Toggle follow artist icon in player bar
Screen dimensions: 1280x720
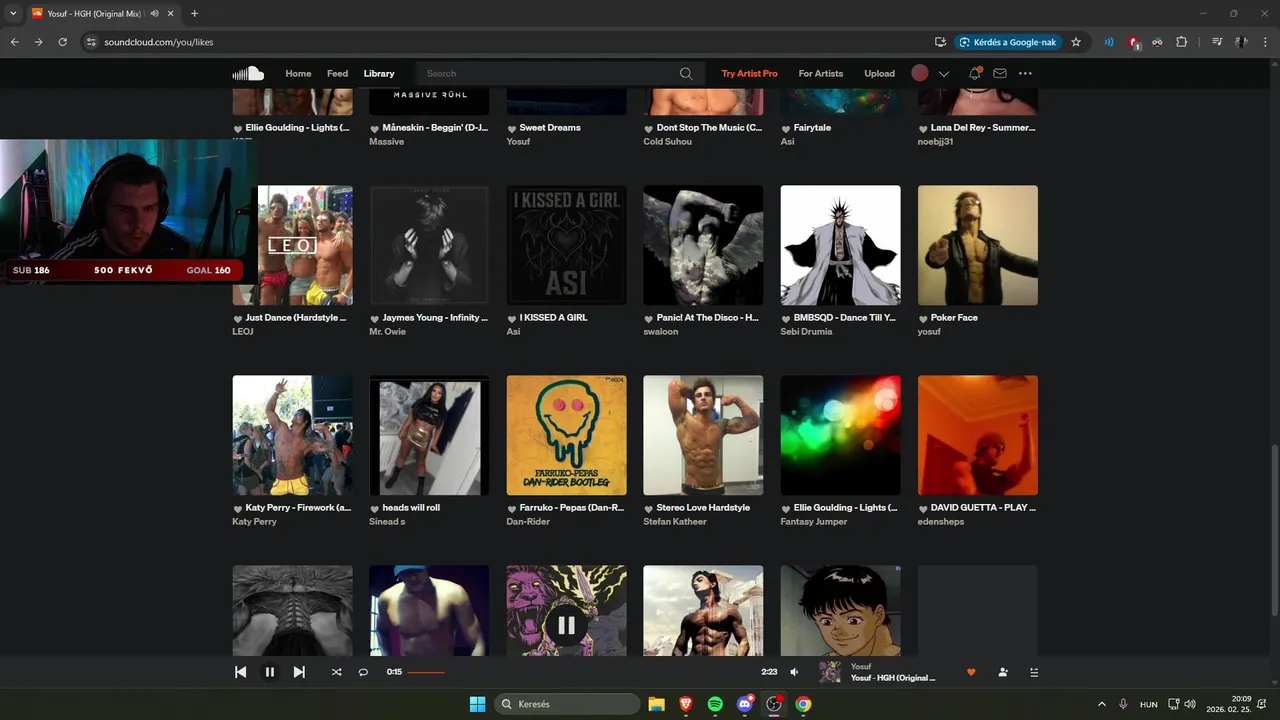pyautogui.click(x=1003, y=672)
